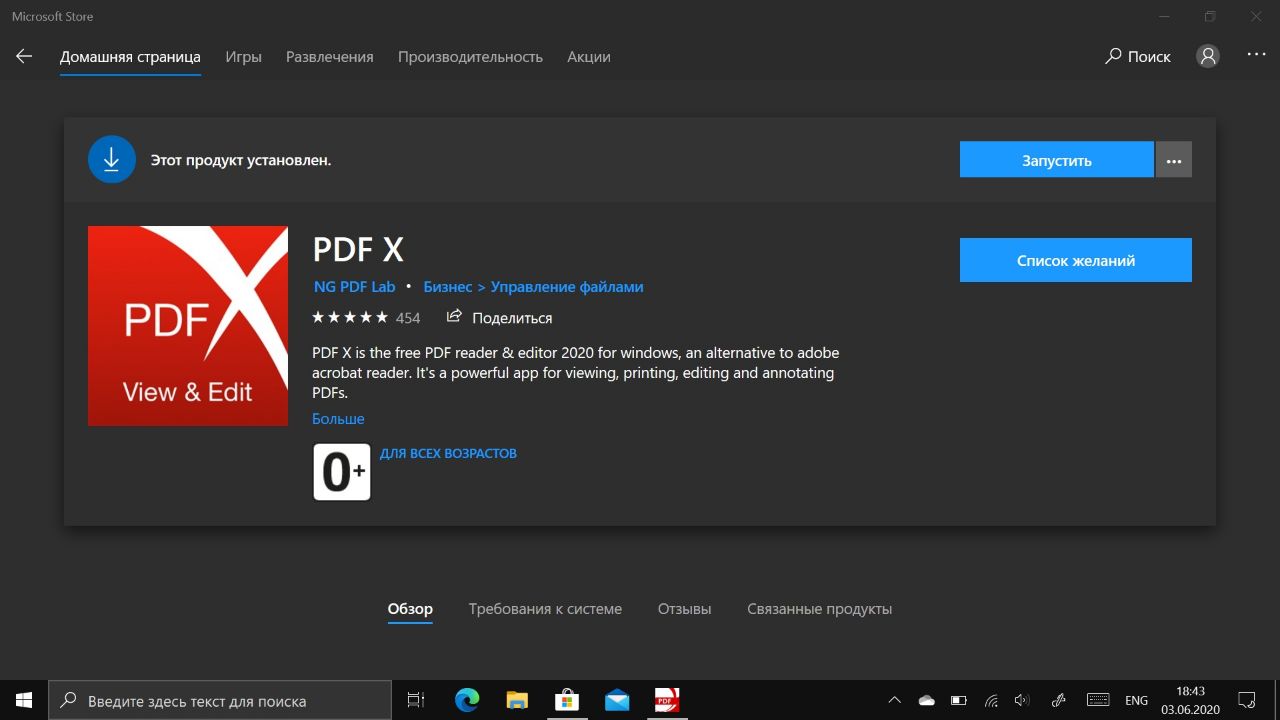Click the blue download circle icon

click(x=112, y=160)
